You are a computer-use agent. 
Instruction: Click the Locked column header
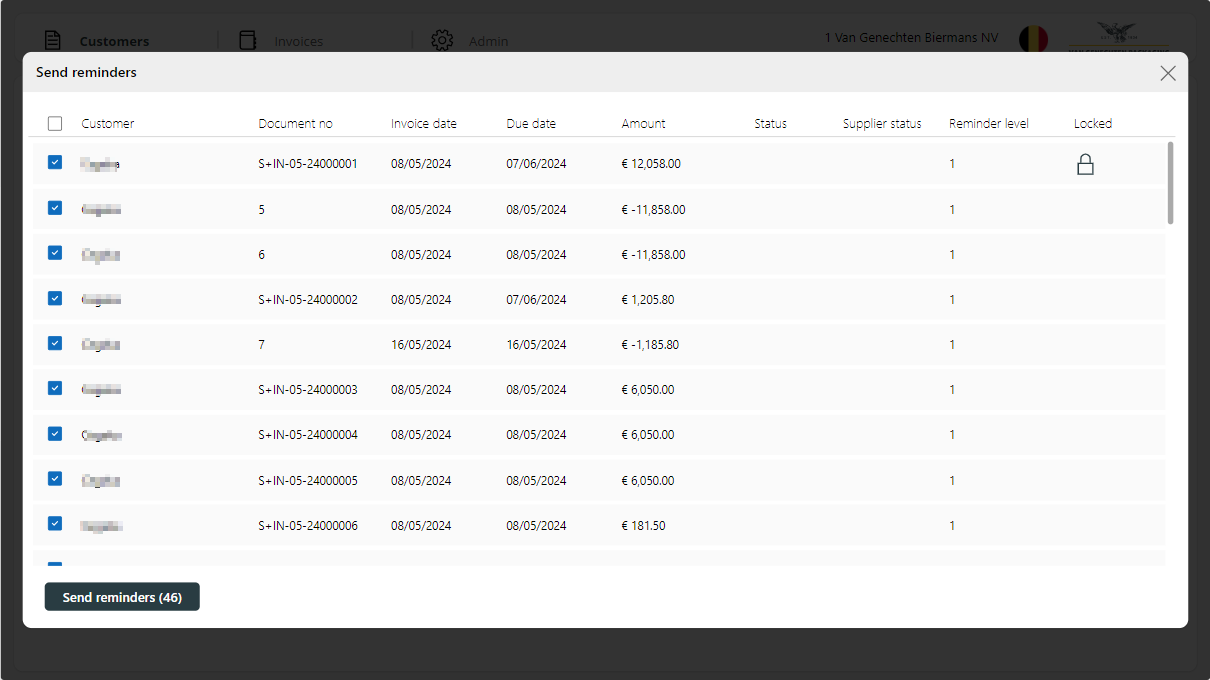click(1093, 124)
